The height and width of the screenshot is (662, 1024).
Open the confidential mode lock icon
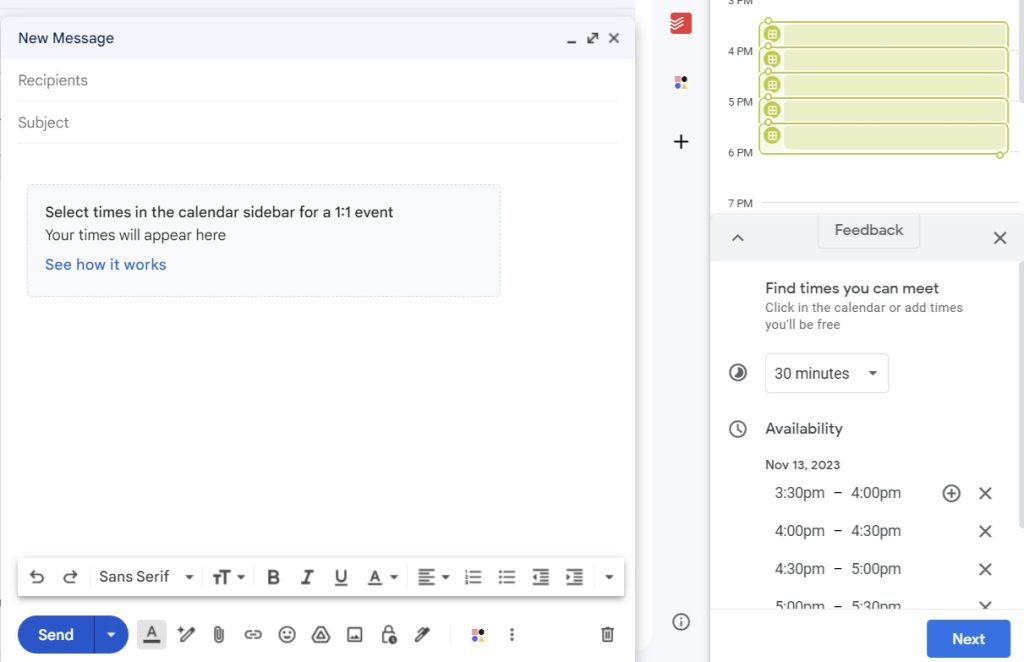point(389,634)
